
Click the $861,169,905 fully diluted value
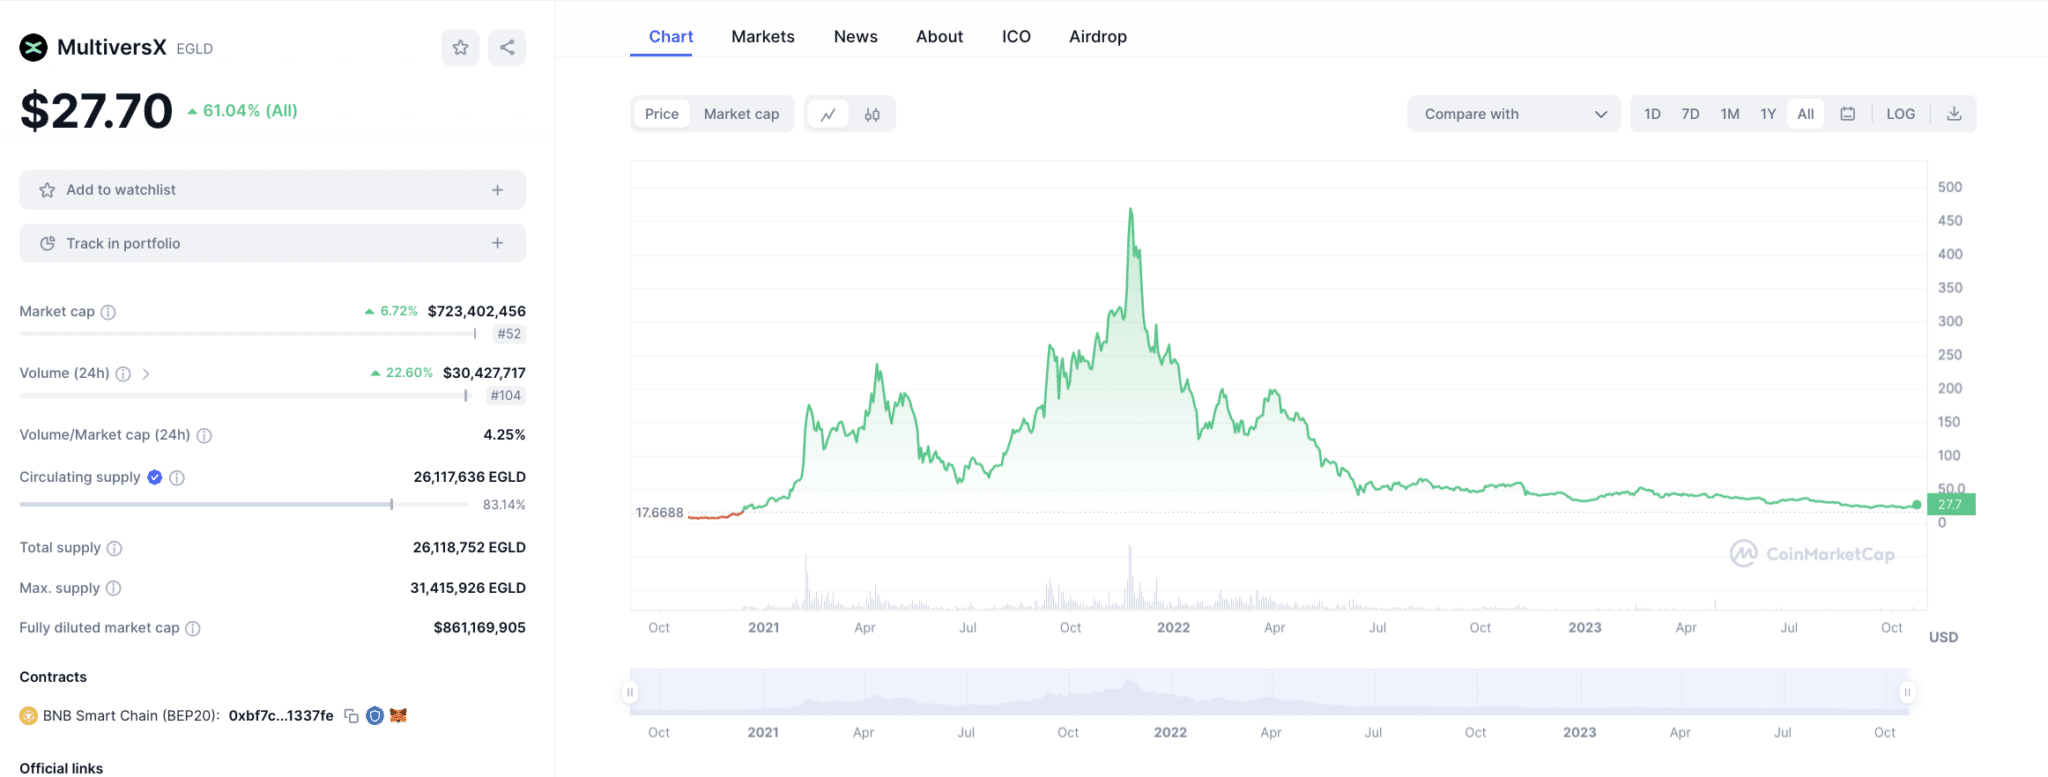479,628
